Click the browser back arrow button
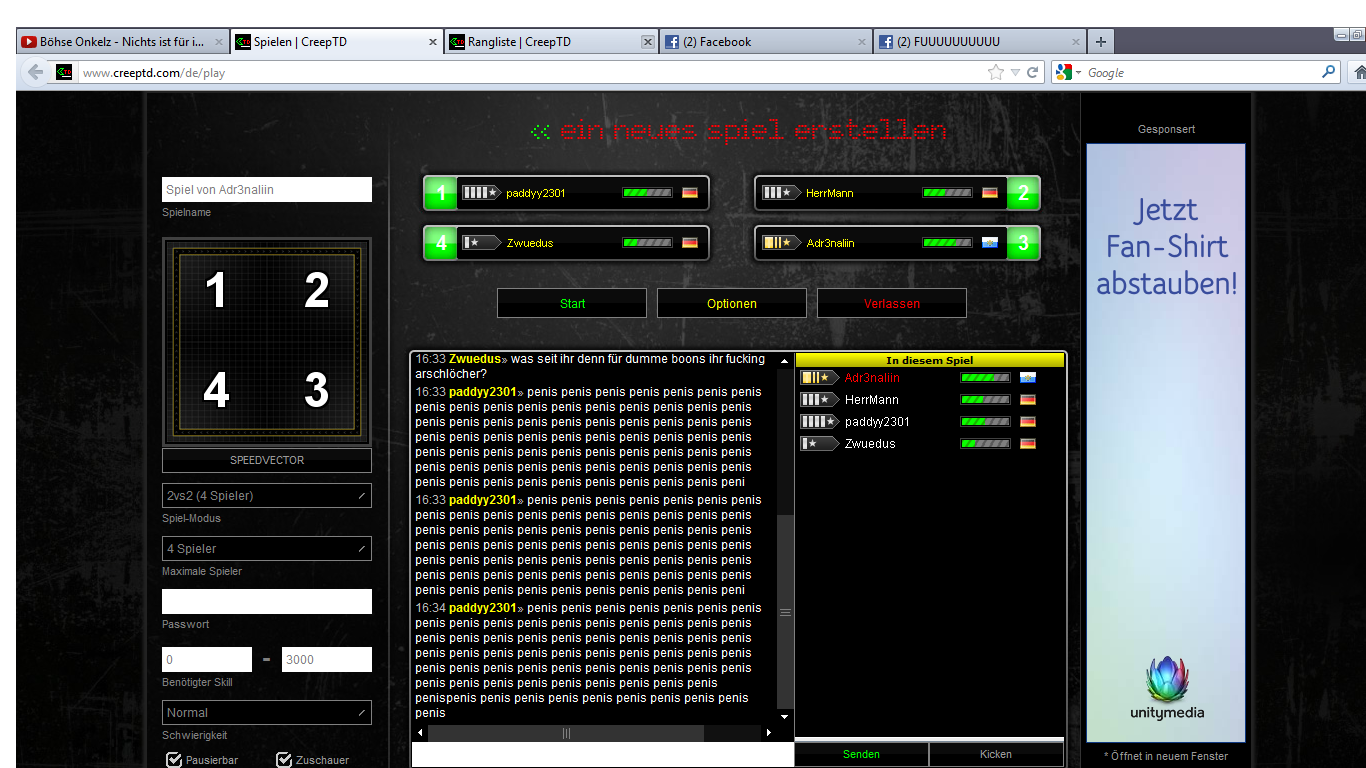This screenshot has height=768, width=1366. click(36, 72)
